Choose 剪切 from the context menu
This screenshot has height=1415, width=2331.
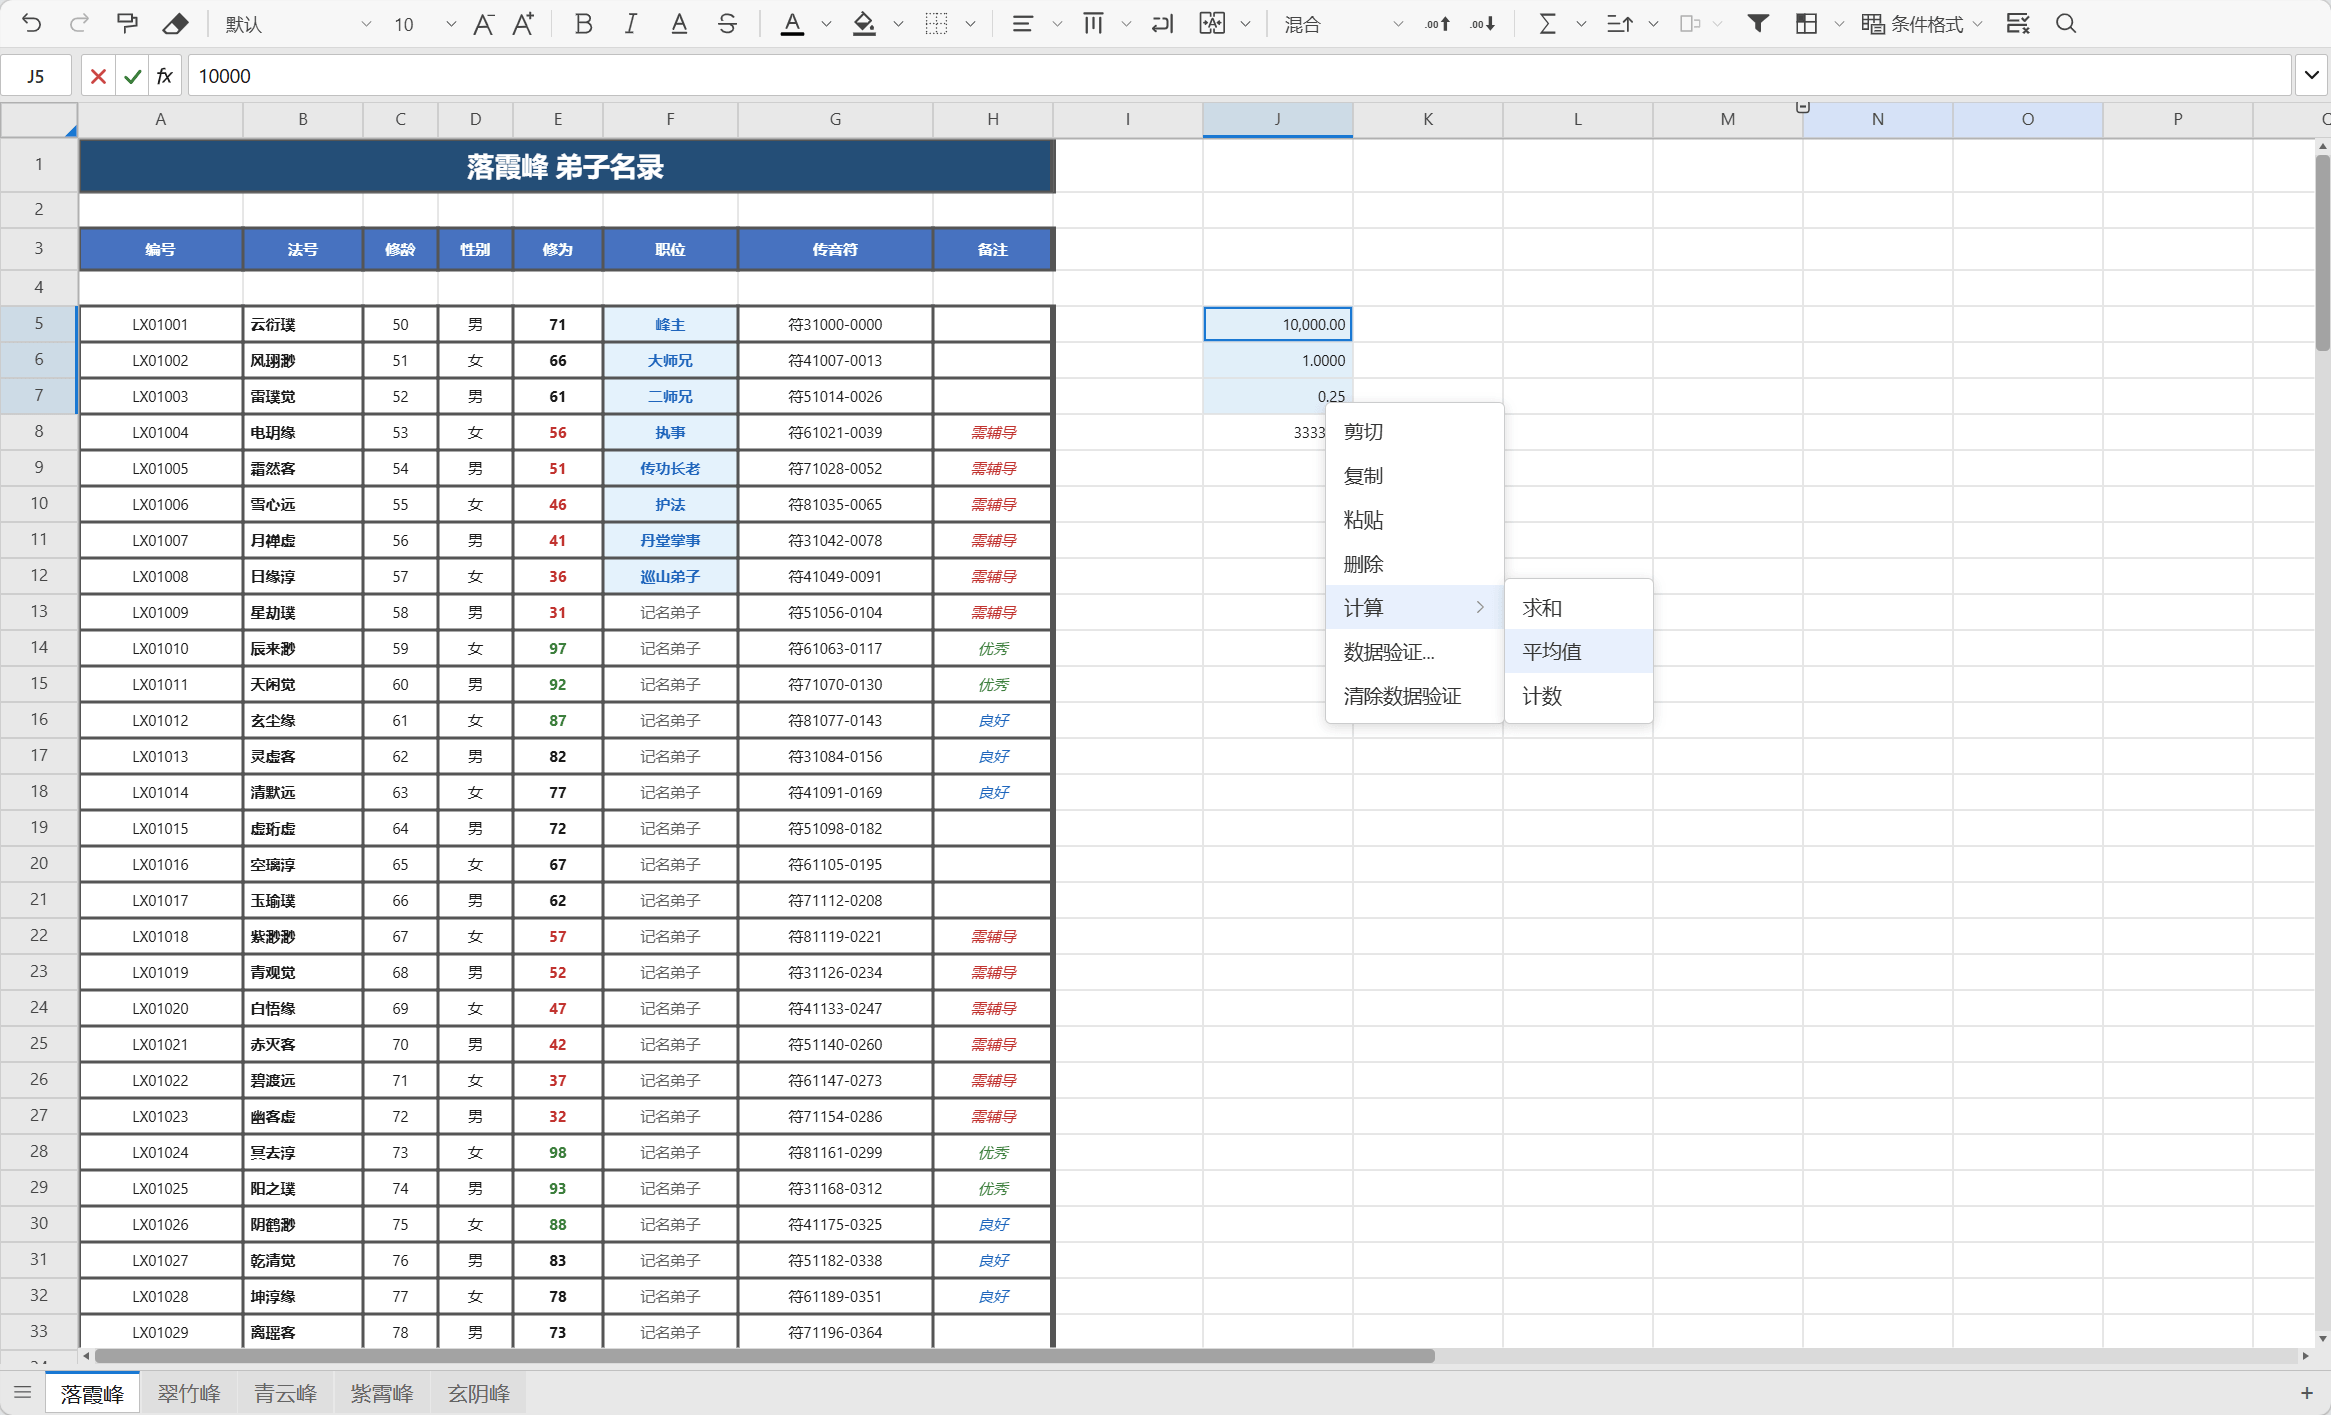coord(1414,431)
